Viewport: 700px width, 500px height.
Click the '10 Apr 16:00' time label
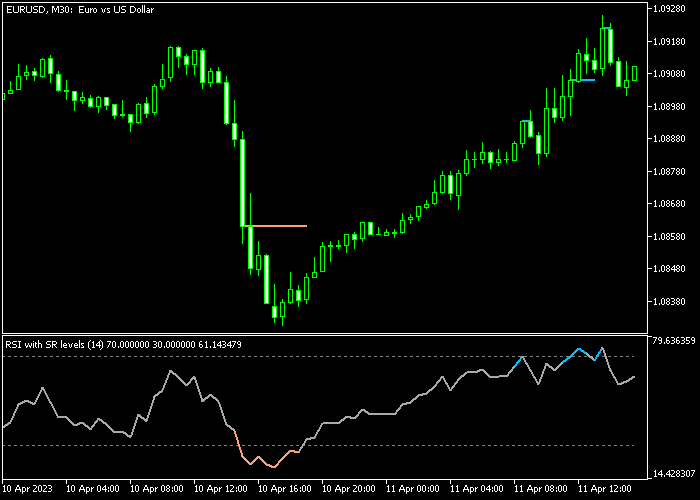[285, 489]
